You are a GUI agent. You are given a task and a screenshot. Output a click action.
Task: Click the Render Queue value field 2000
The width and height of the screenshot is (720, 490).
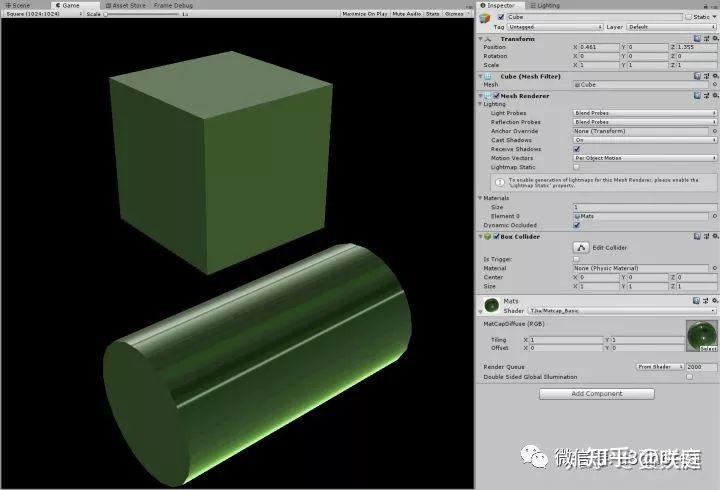coord(701,367)
